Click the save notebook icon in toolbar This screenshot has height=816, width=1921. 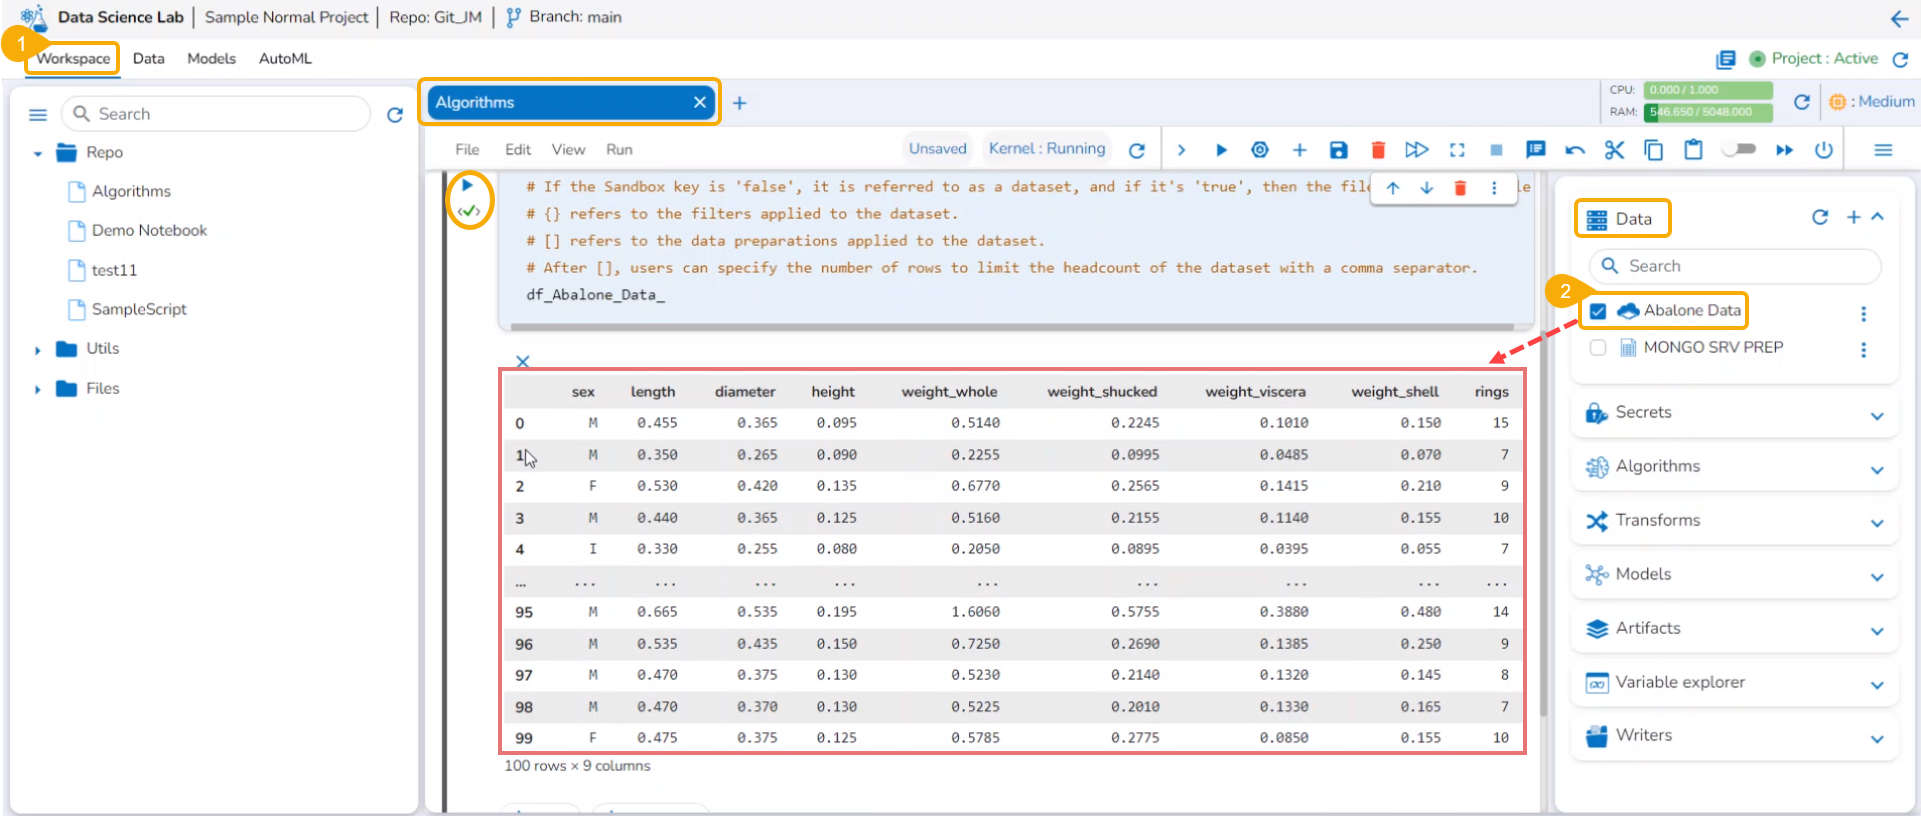click(x=1338, y=150)
